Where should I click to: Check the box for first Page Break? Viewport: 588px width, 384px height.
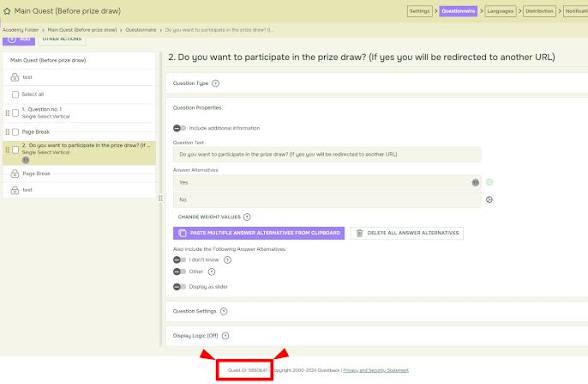15,132
